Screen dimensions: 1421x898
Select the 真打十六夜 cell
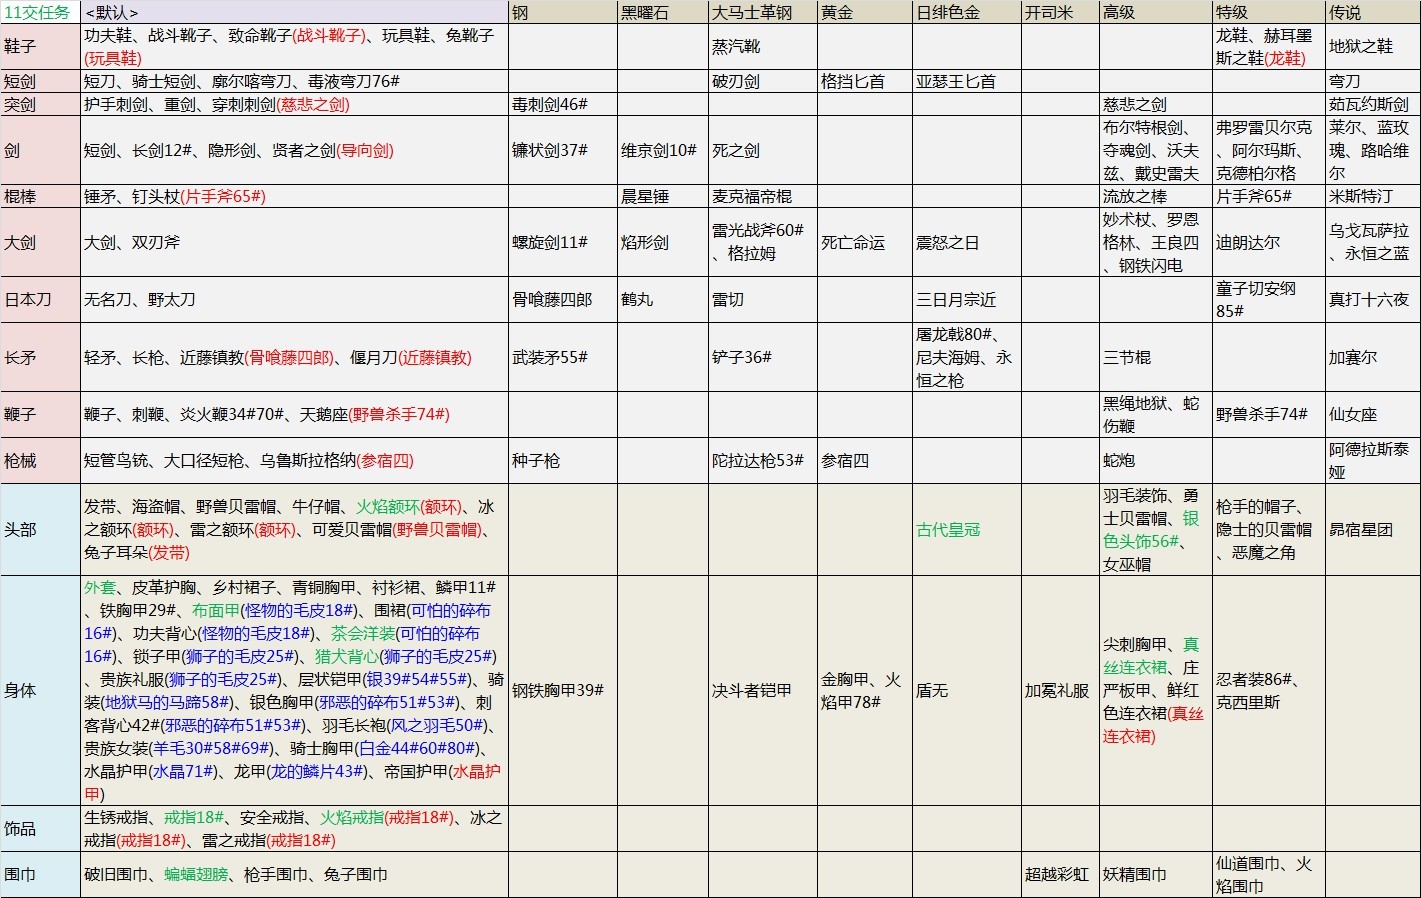tap(1368, 299)
